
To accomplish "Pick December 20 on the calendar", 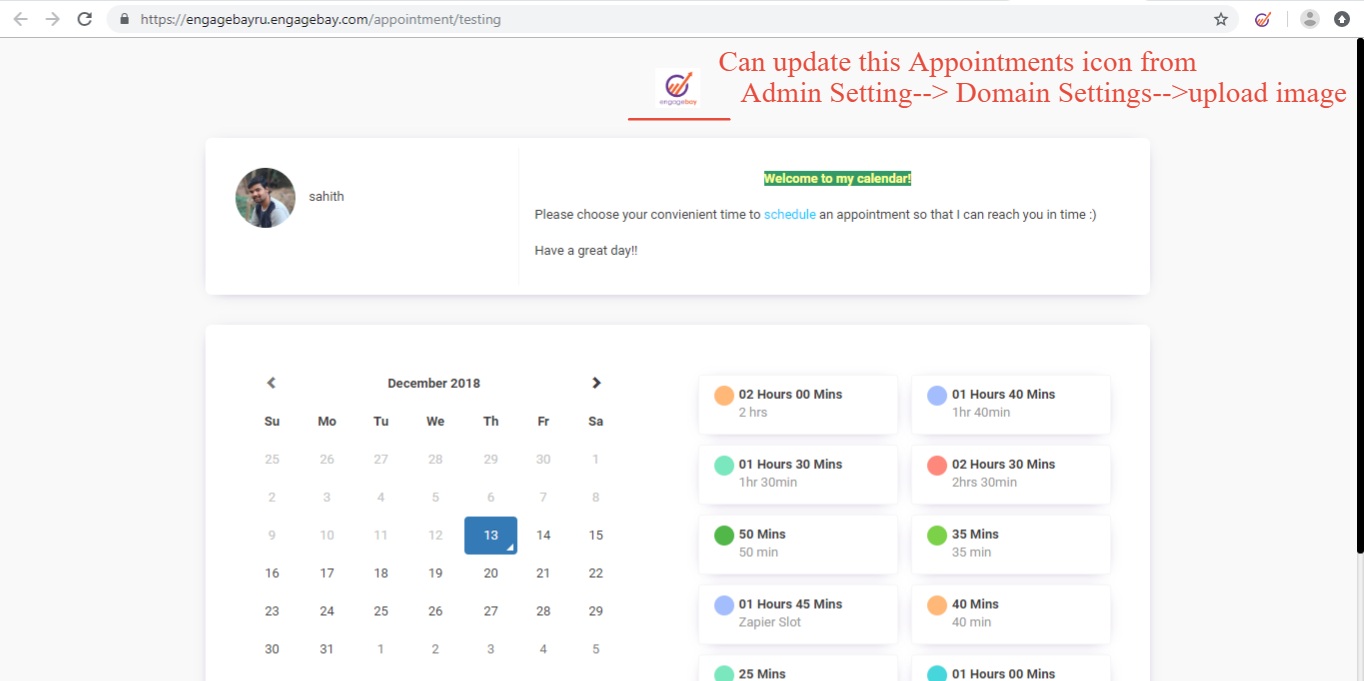I will point(491,574).
